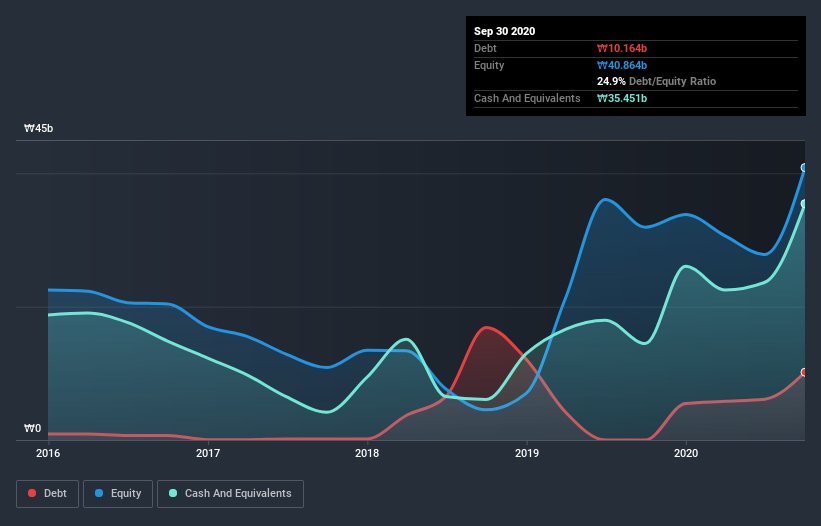Click the Sep 30 2020 tooltip date

point(505,31)
